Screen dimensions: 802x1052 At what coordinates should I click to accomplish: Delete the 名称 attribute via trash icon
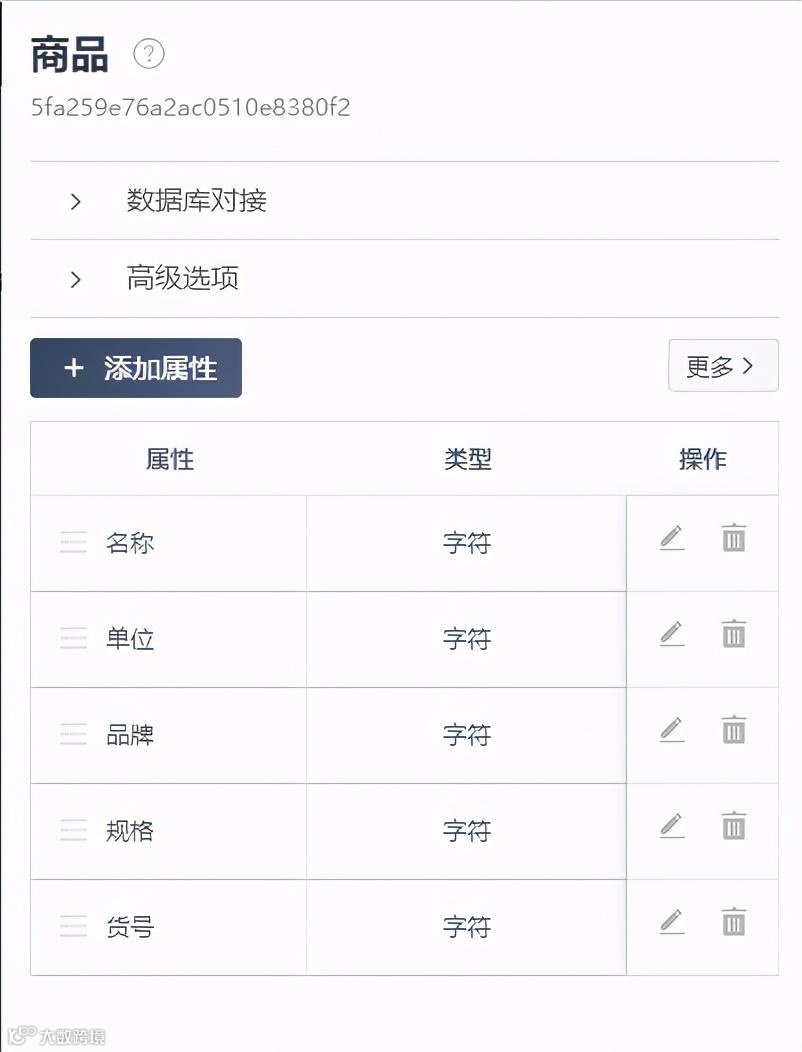pyautogui.click(x=734, y=538)
